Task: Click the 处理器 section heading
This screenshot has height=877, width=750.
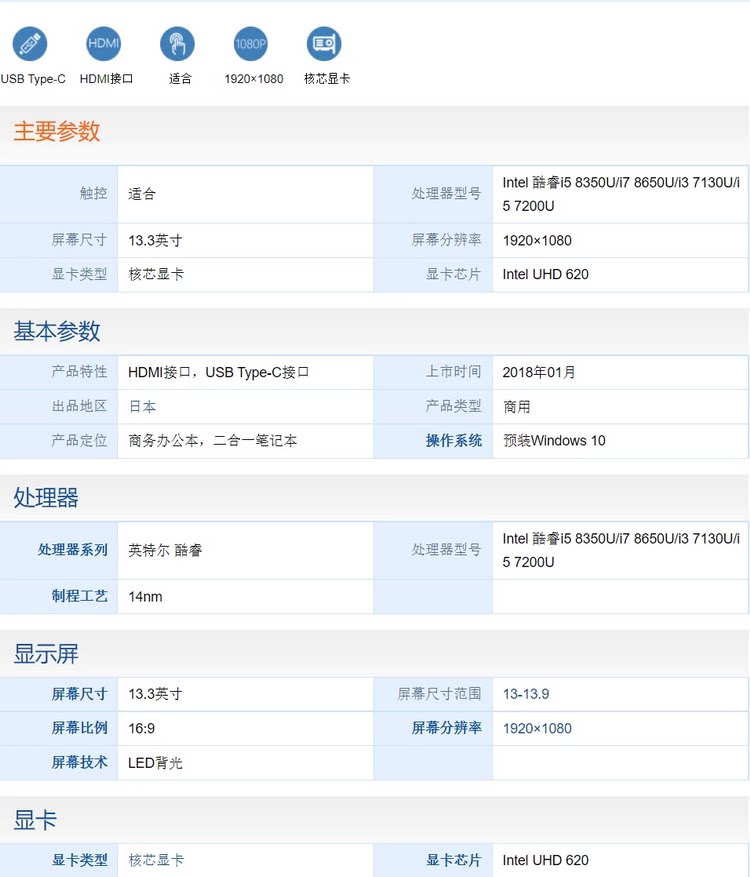Action: pos(46,497)
